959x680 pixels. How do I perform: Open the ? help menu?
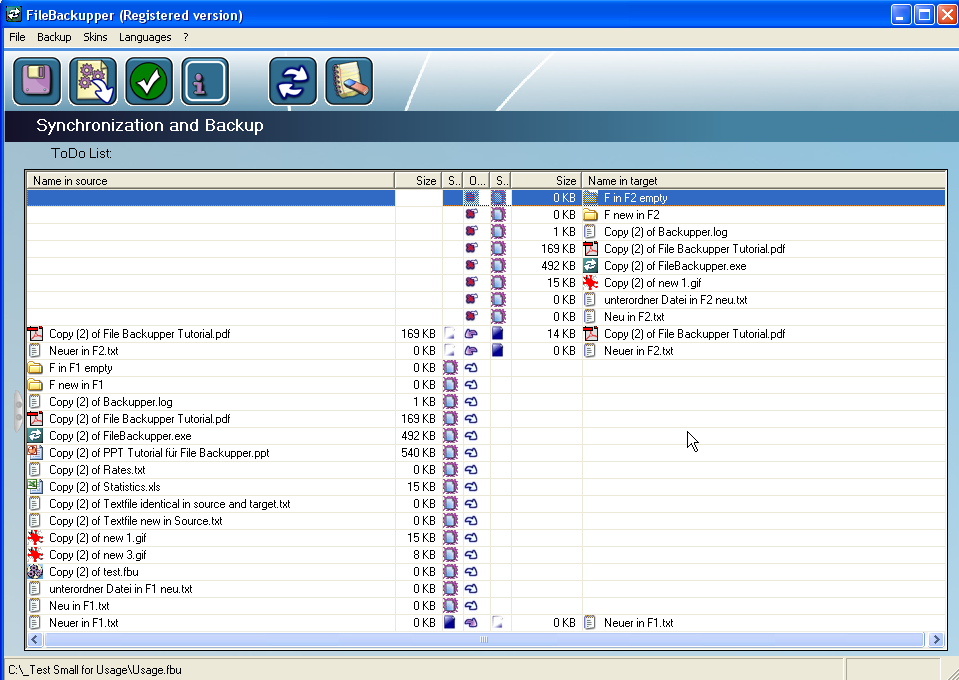pos(186,37)
